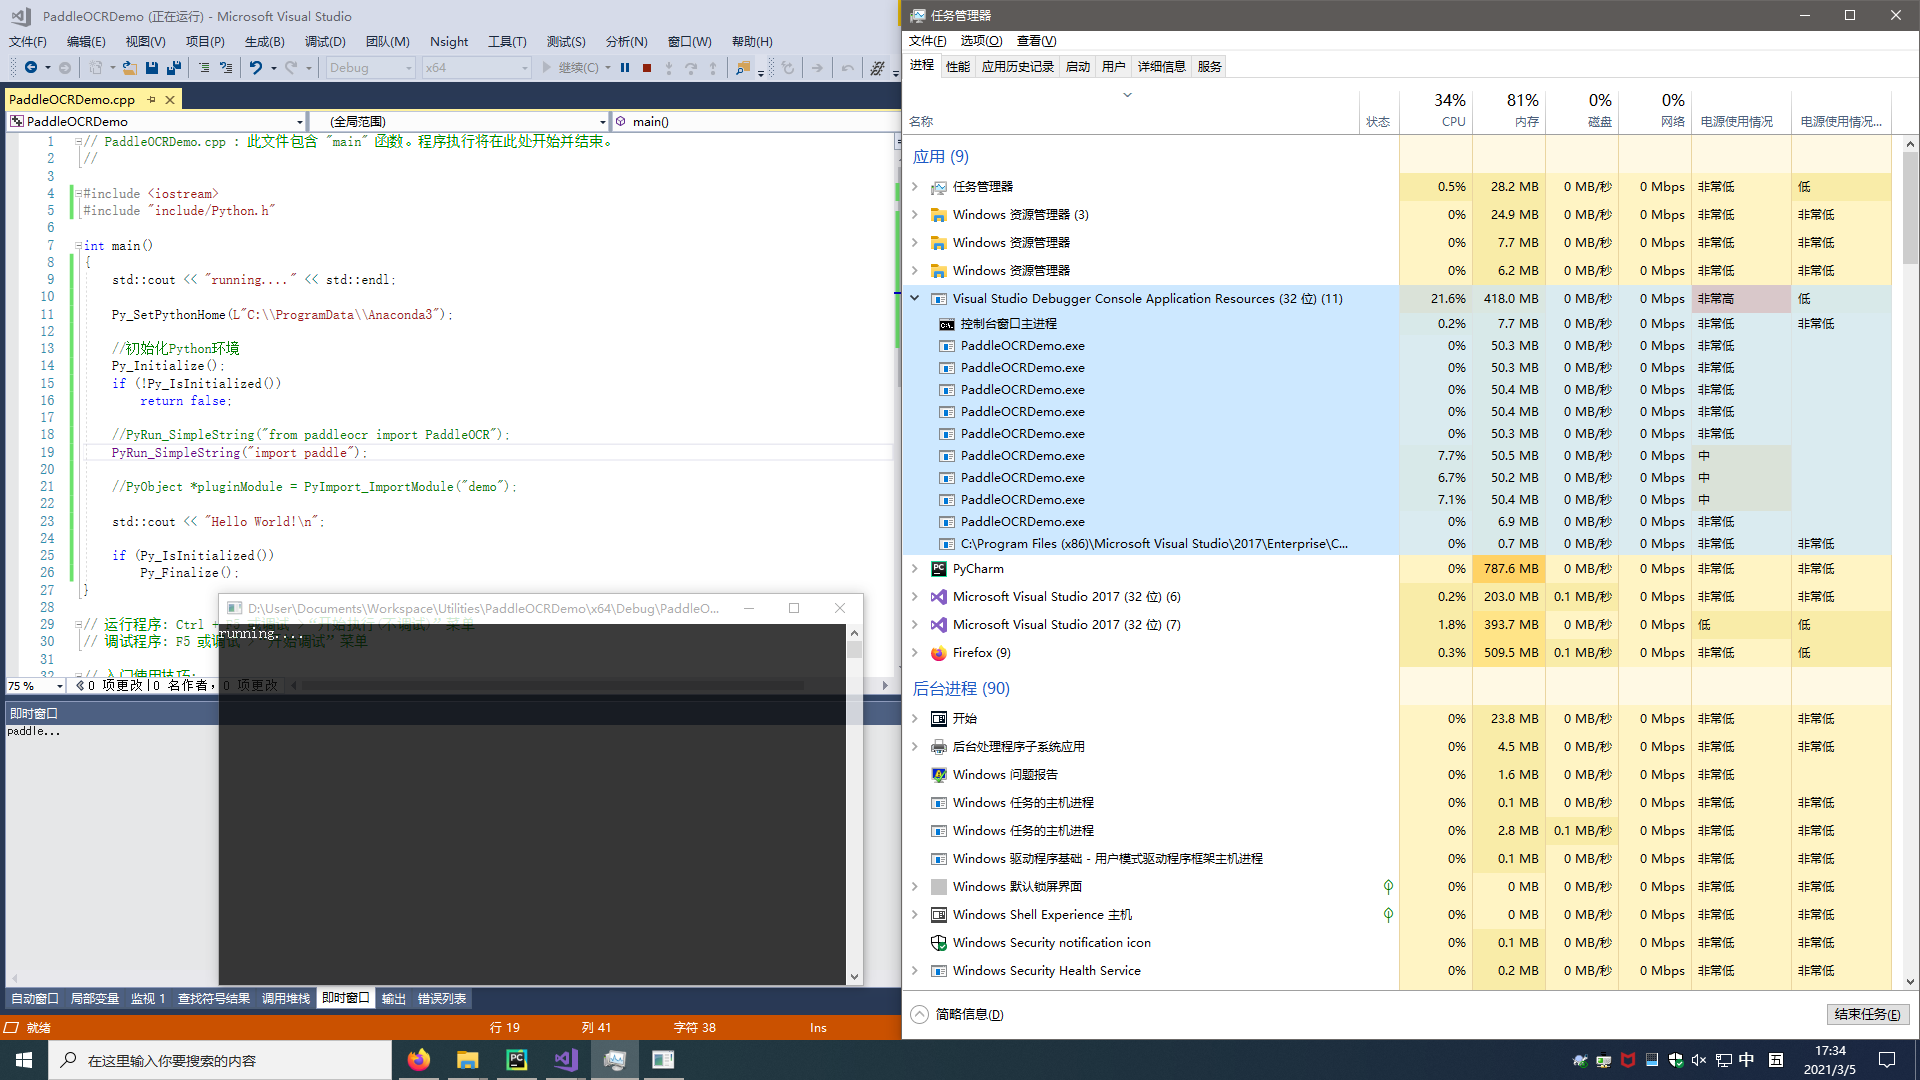Click the Open File folder icon

click(130, 68)
